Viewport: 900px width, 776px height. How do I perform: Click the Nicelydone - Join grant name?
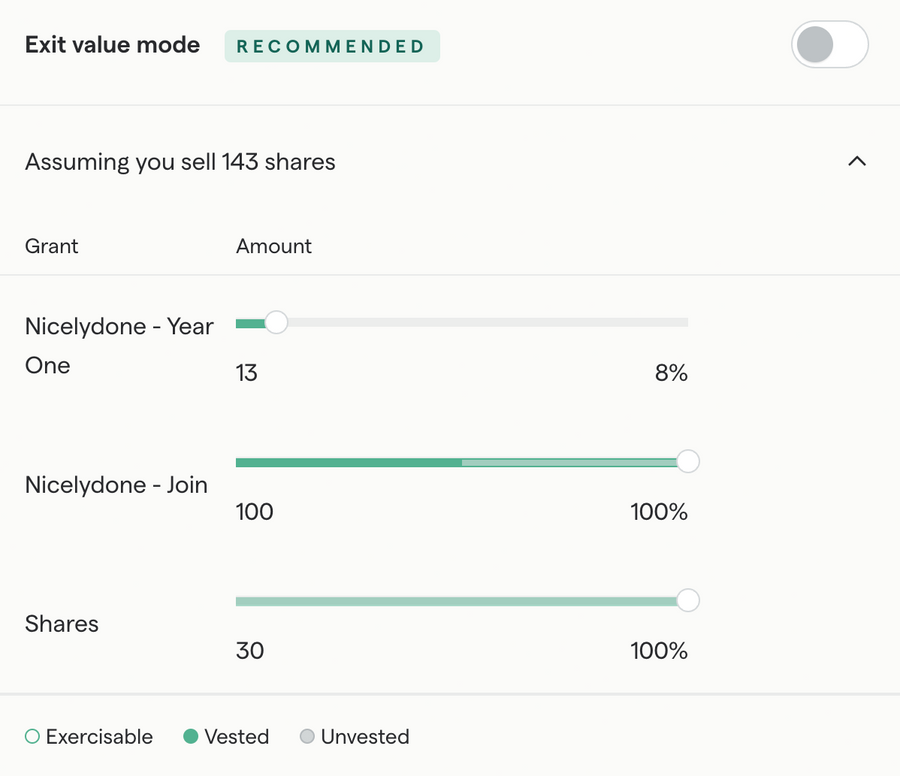pos(116,485)
